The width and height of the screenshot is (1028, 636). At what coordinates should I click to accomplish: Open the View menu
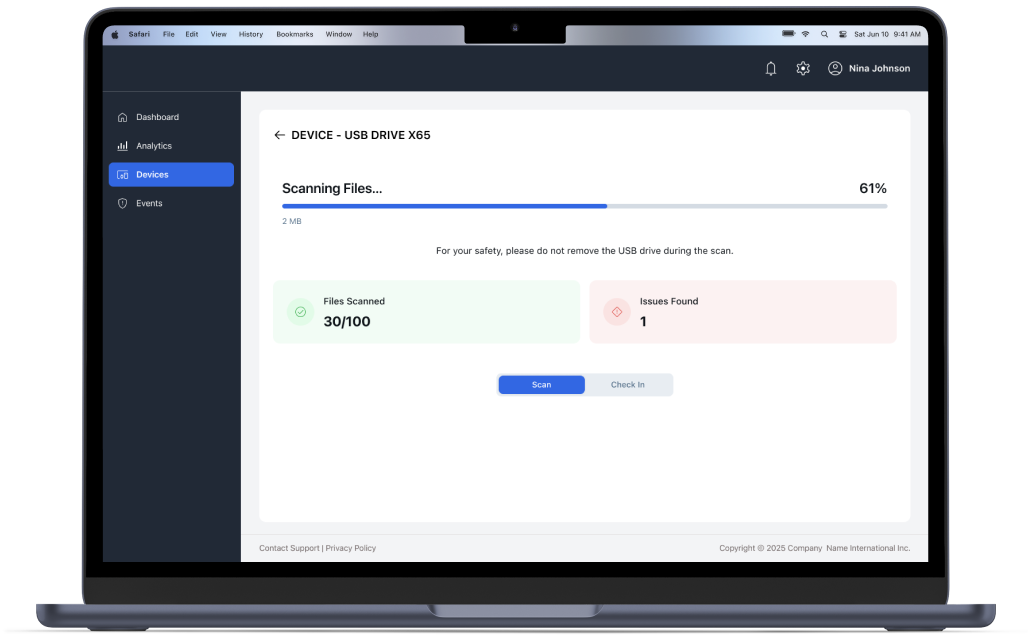click(218, 34)
